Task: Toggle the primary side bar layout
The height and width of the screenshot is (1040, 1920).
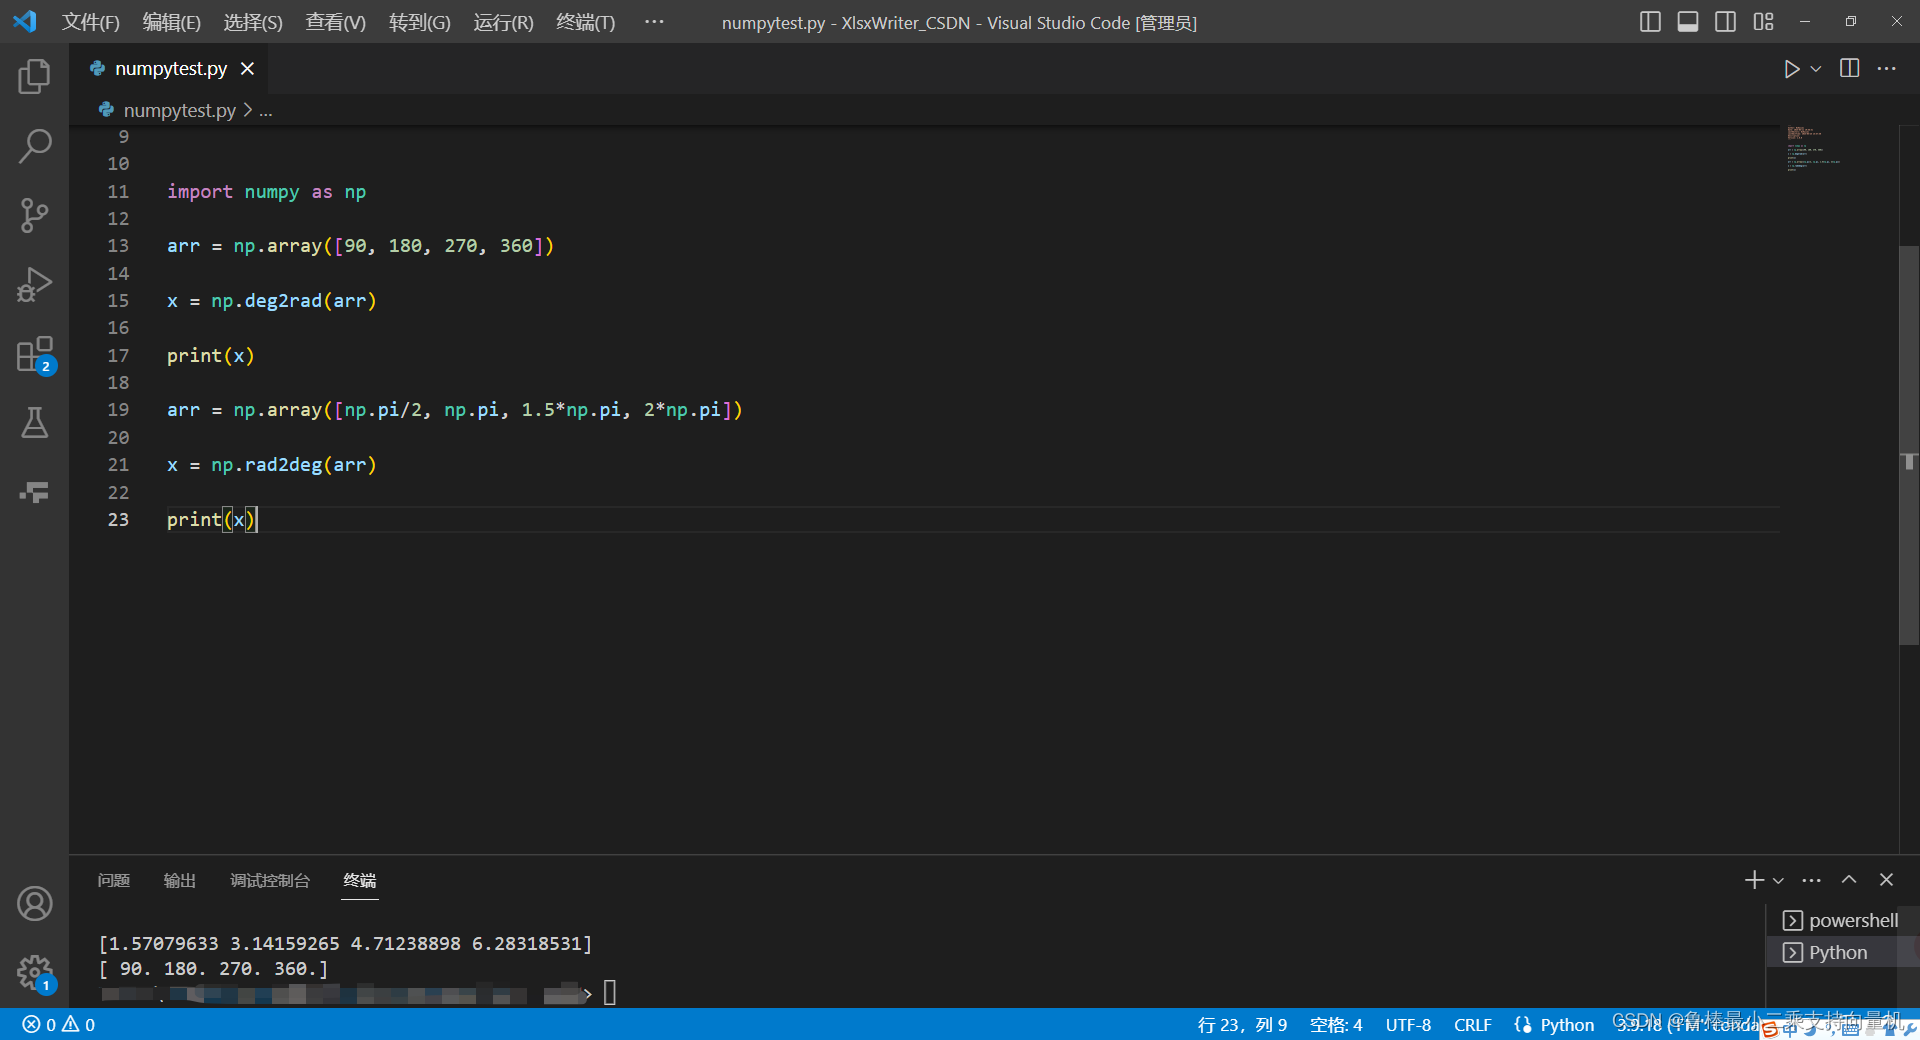Action: [1650, 21]
